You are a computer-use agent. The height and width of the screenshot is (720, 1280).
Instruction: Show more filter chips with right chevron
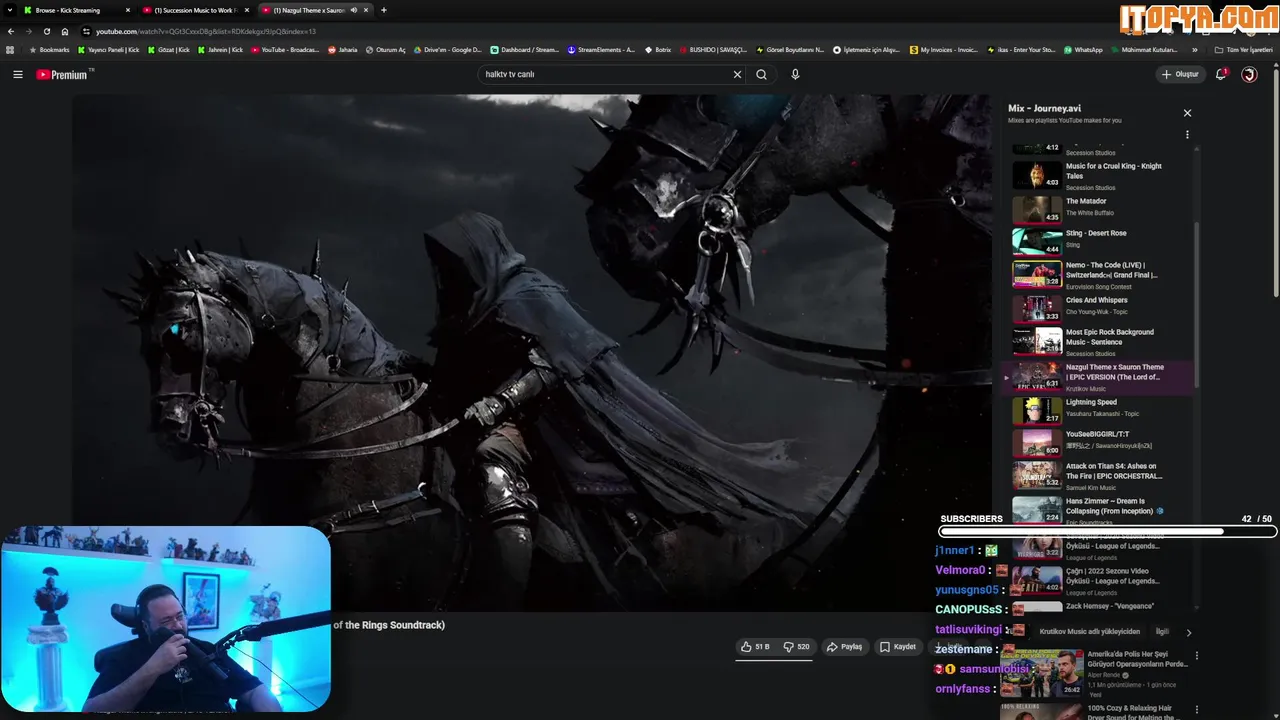click(x=1188, y=632)
